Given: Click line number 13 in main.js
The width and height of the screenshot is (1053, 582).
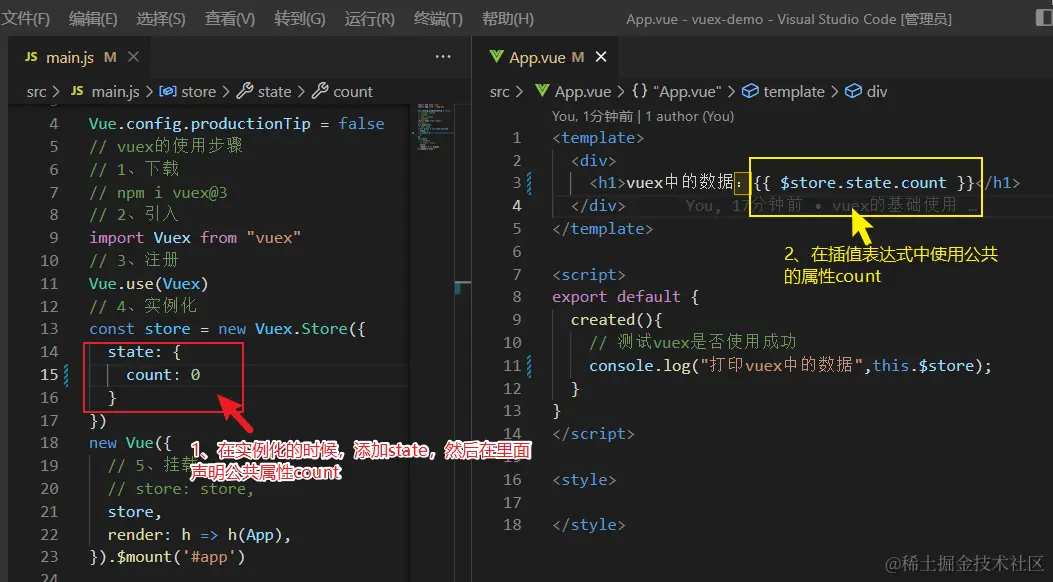Looking at the screenshot, I should tap(49, 329).
